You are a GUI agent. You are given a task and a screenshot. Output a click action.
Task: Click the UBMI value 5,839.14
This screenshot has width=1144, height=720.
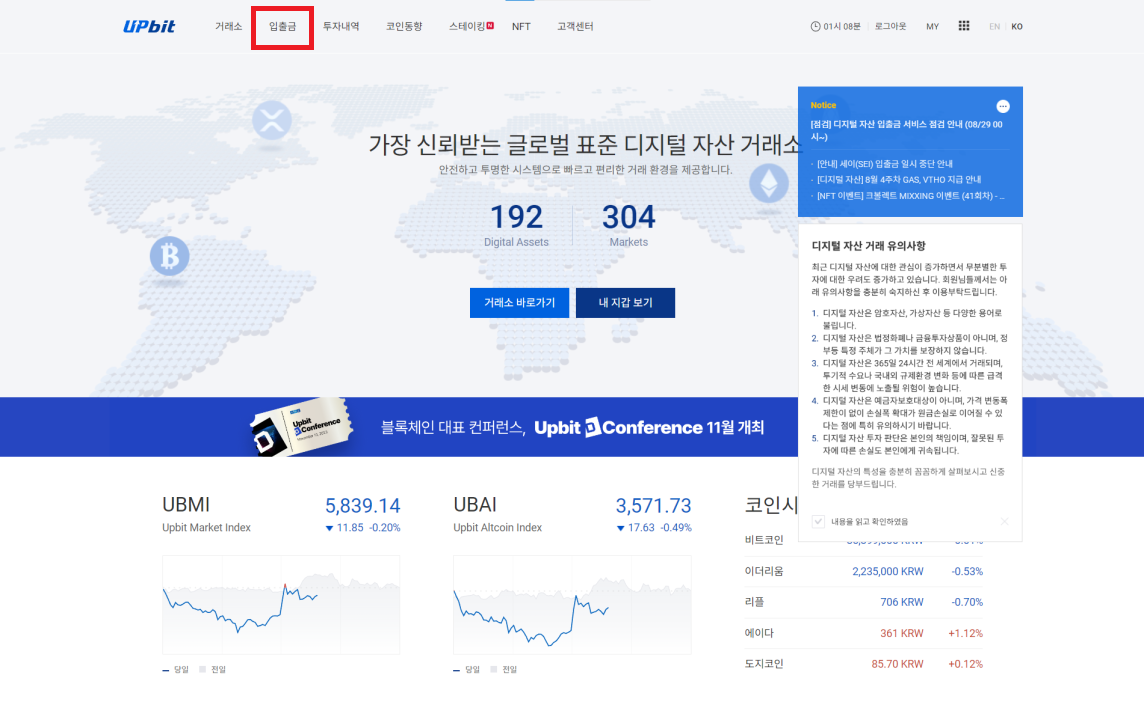(363, 506)
